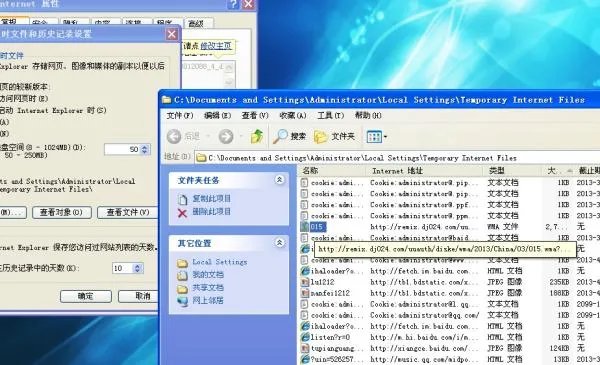The image size is (600, 365).
Task: Click the 查看文件(V) button
Action: click(x=127, y=212)
